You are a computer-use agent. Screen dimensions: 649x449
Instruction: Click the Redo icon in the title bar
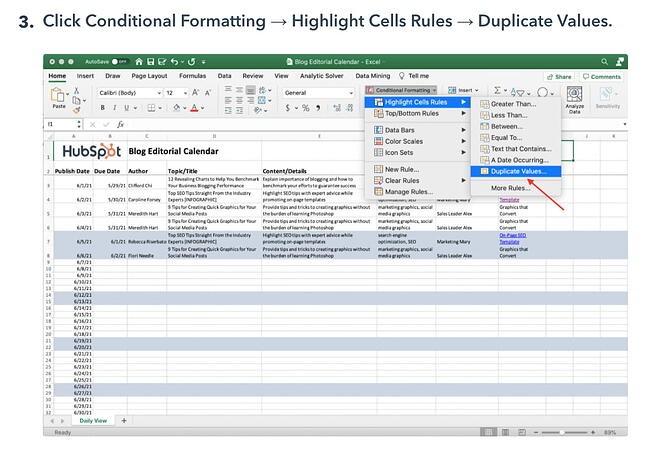pyautogui.click(x=191, y=62)
